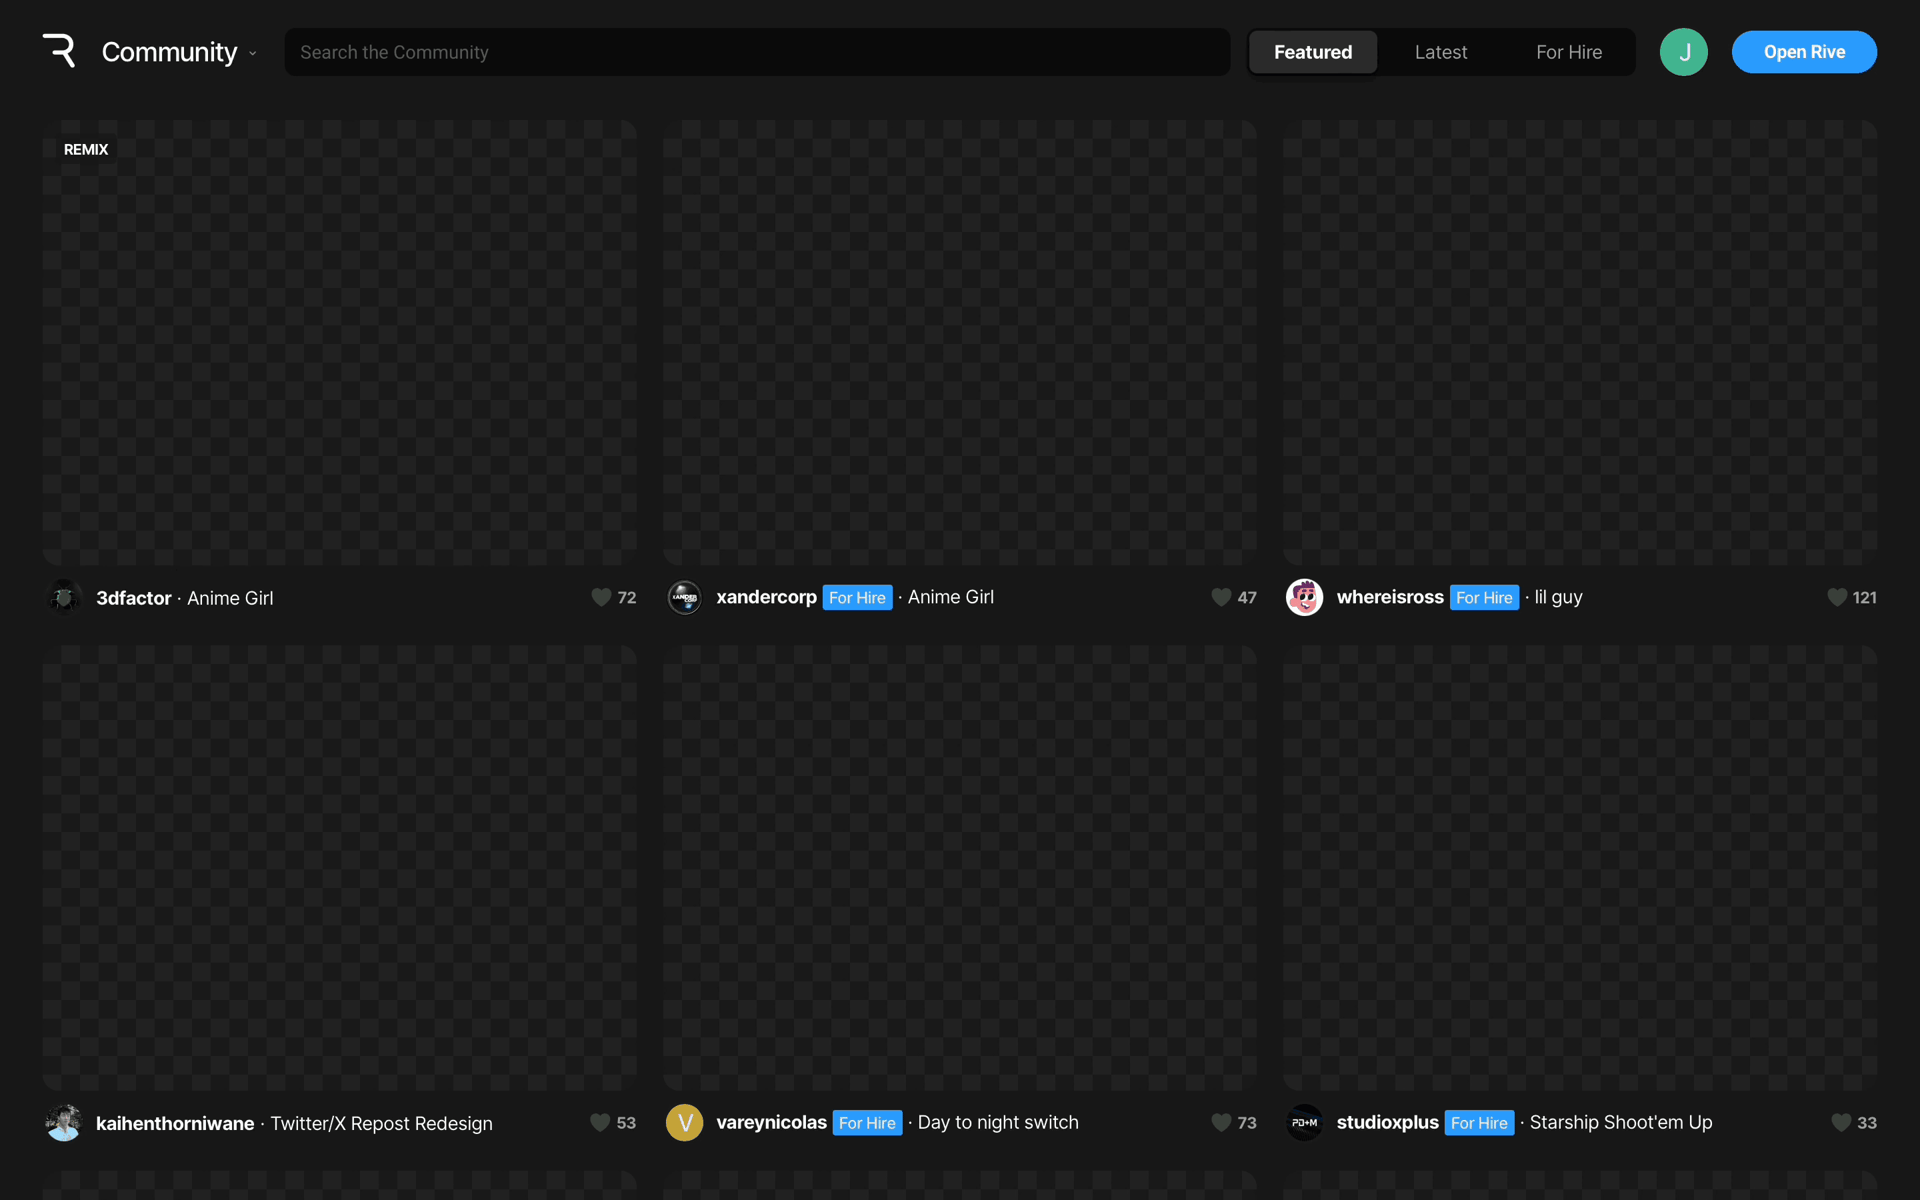Open the 3dfactor profile link
The height and width of the screenshot is (1200, 1920).
(134, 598)
